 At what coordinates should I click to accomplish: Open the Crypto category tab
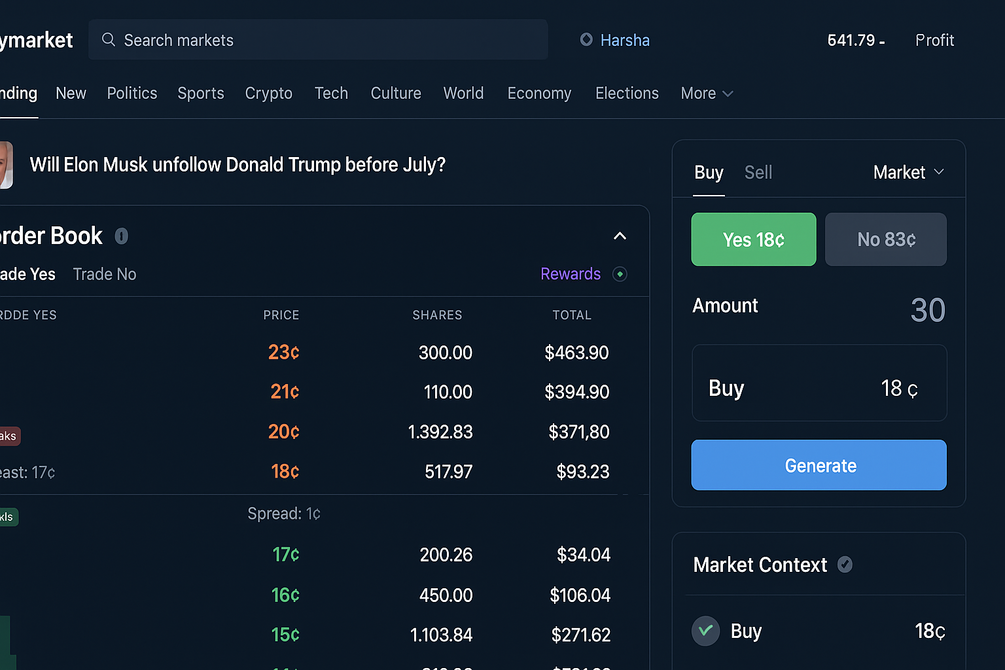[268, 93]
